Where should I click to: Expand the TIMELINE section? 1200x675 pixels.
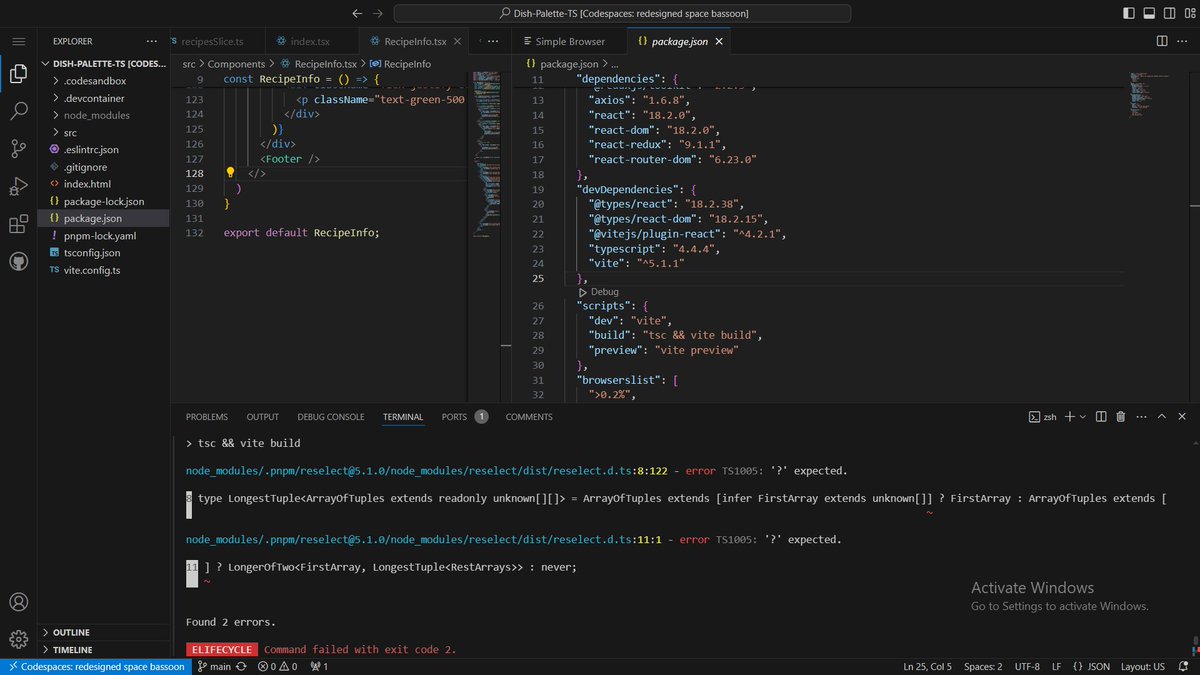click(x=71, y=649)
